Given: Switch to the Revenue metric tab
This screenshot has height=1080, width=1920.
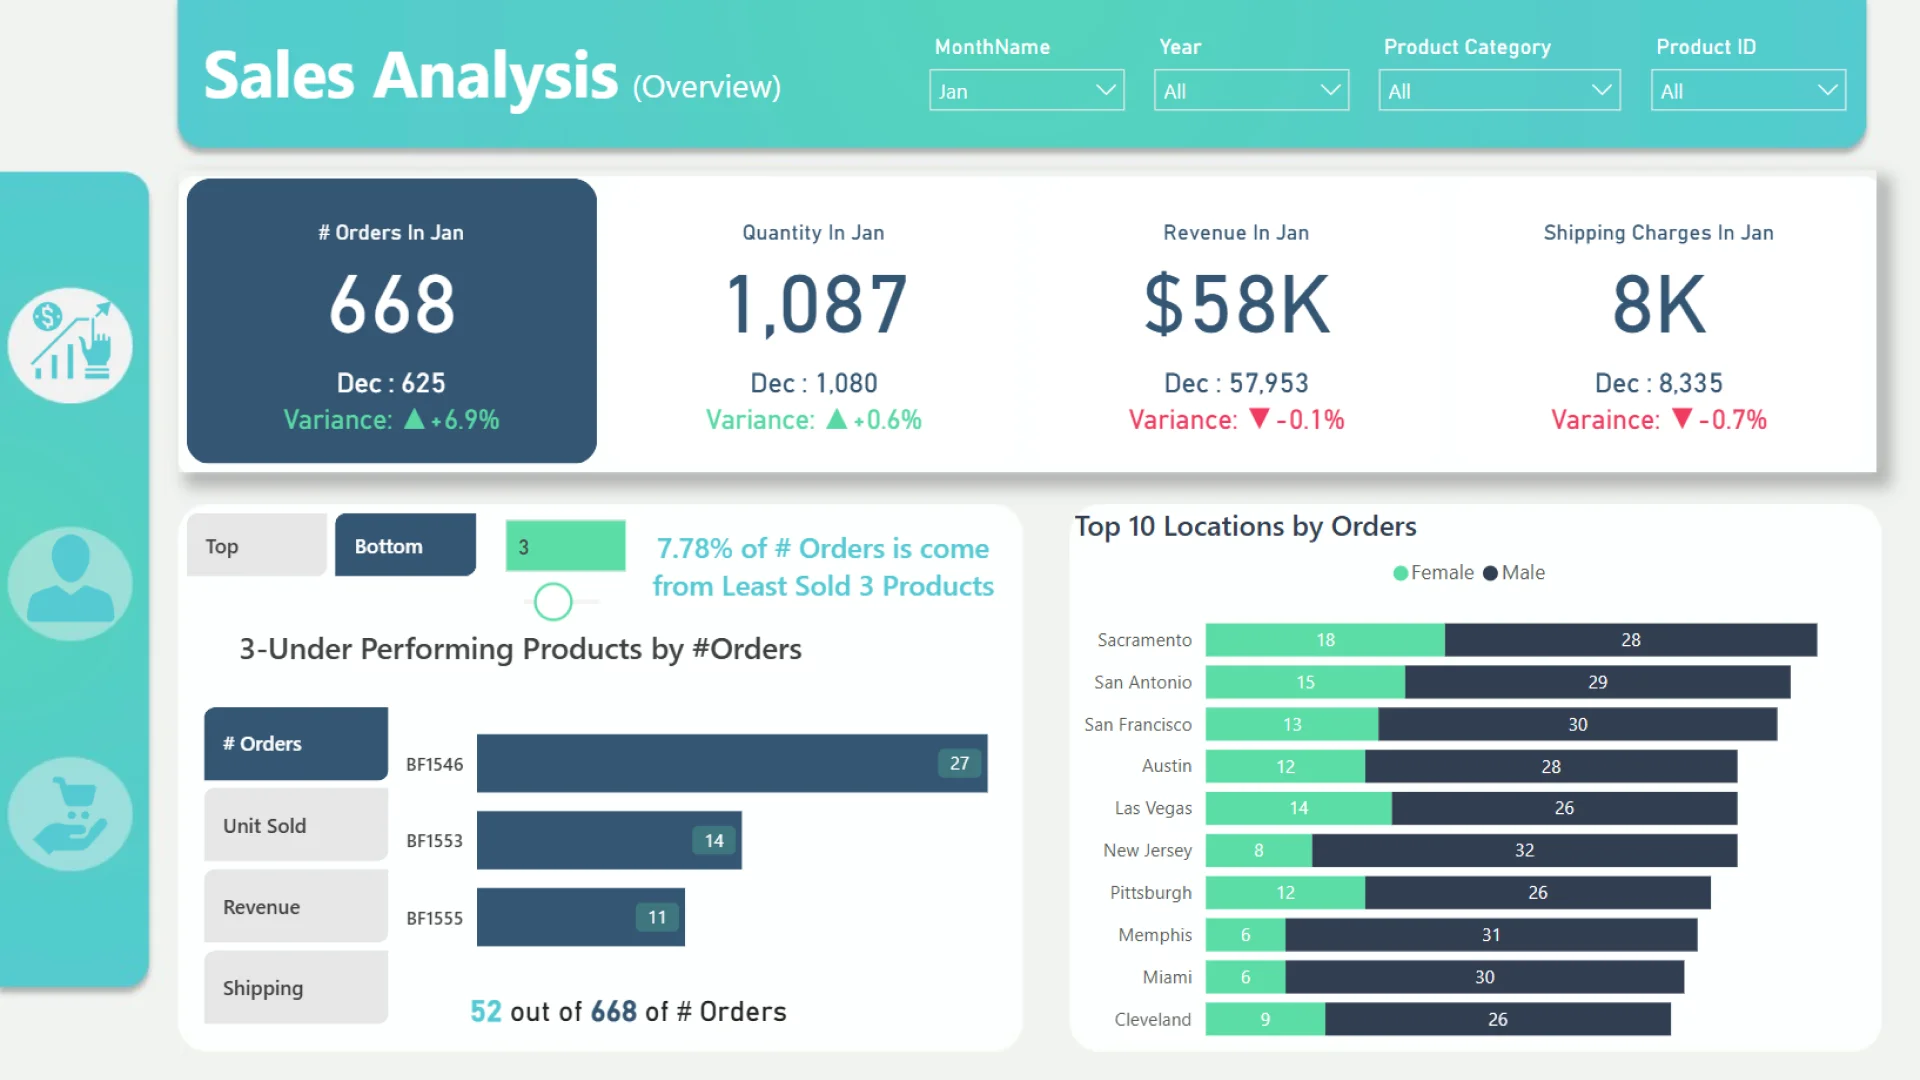Looking at the screenshot, I should pos(296,907).
